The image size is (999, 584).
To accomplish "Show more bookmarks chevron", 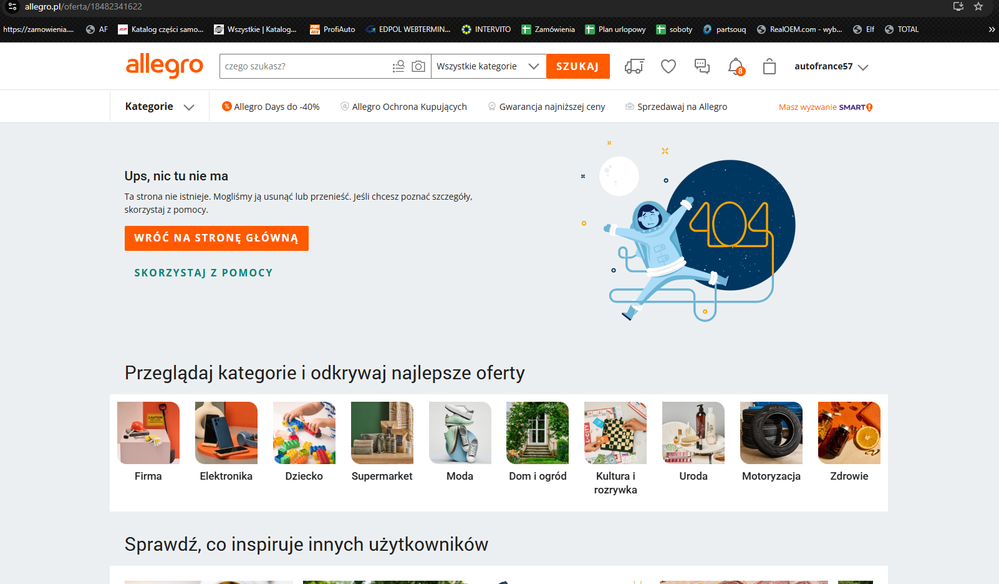I will (x=991, y=29).
